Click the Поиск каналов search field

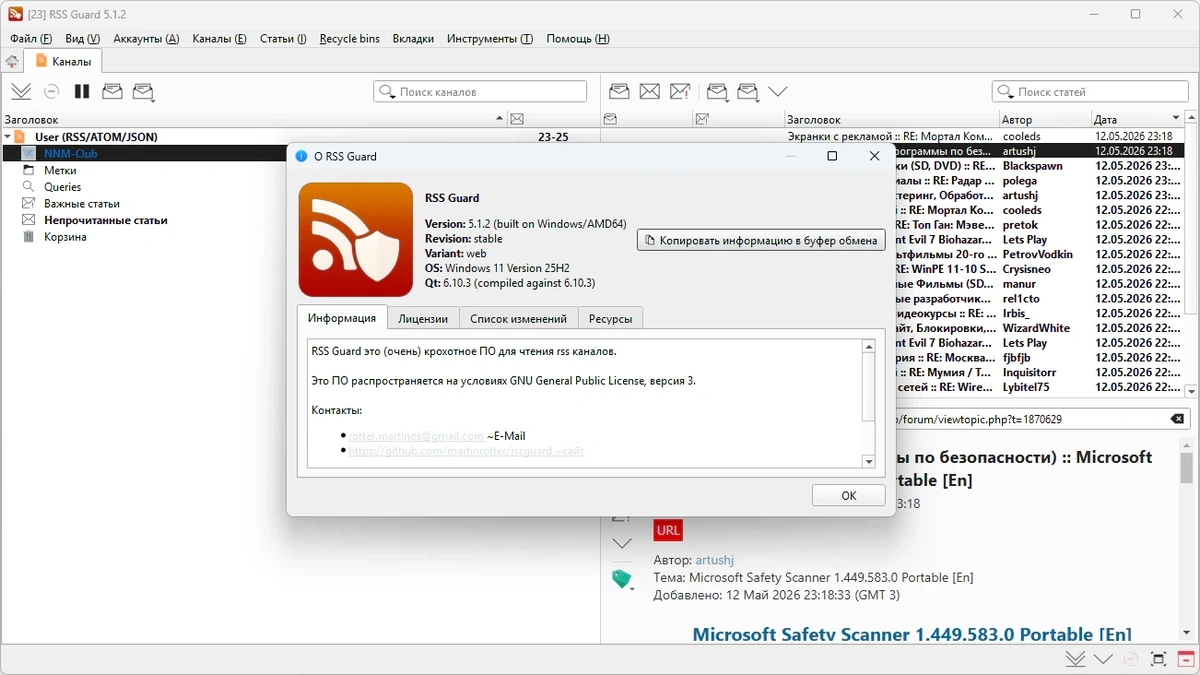[x=480, y=92]
